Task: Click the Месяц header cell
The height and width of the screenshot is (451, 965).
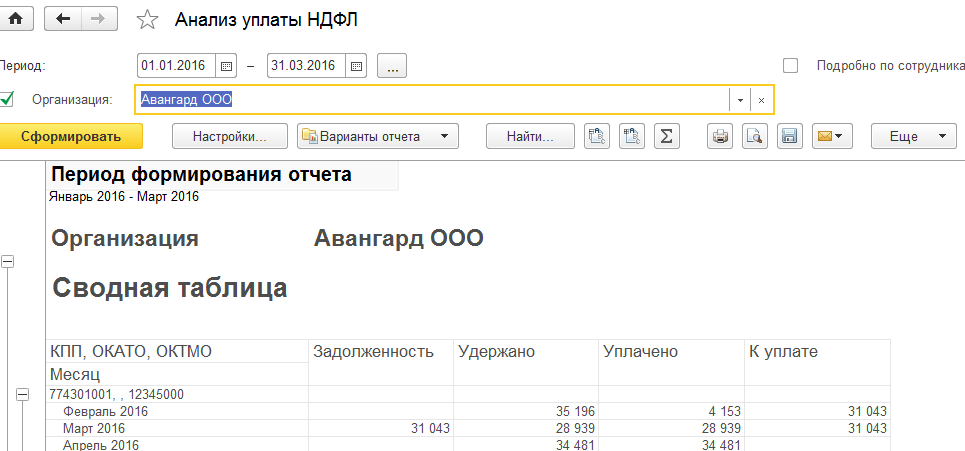Action: 177,374
